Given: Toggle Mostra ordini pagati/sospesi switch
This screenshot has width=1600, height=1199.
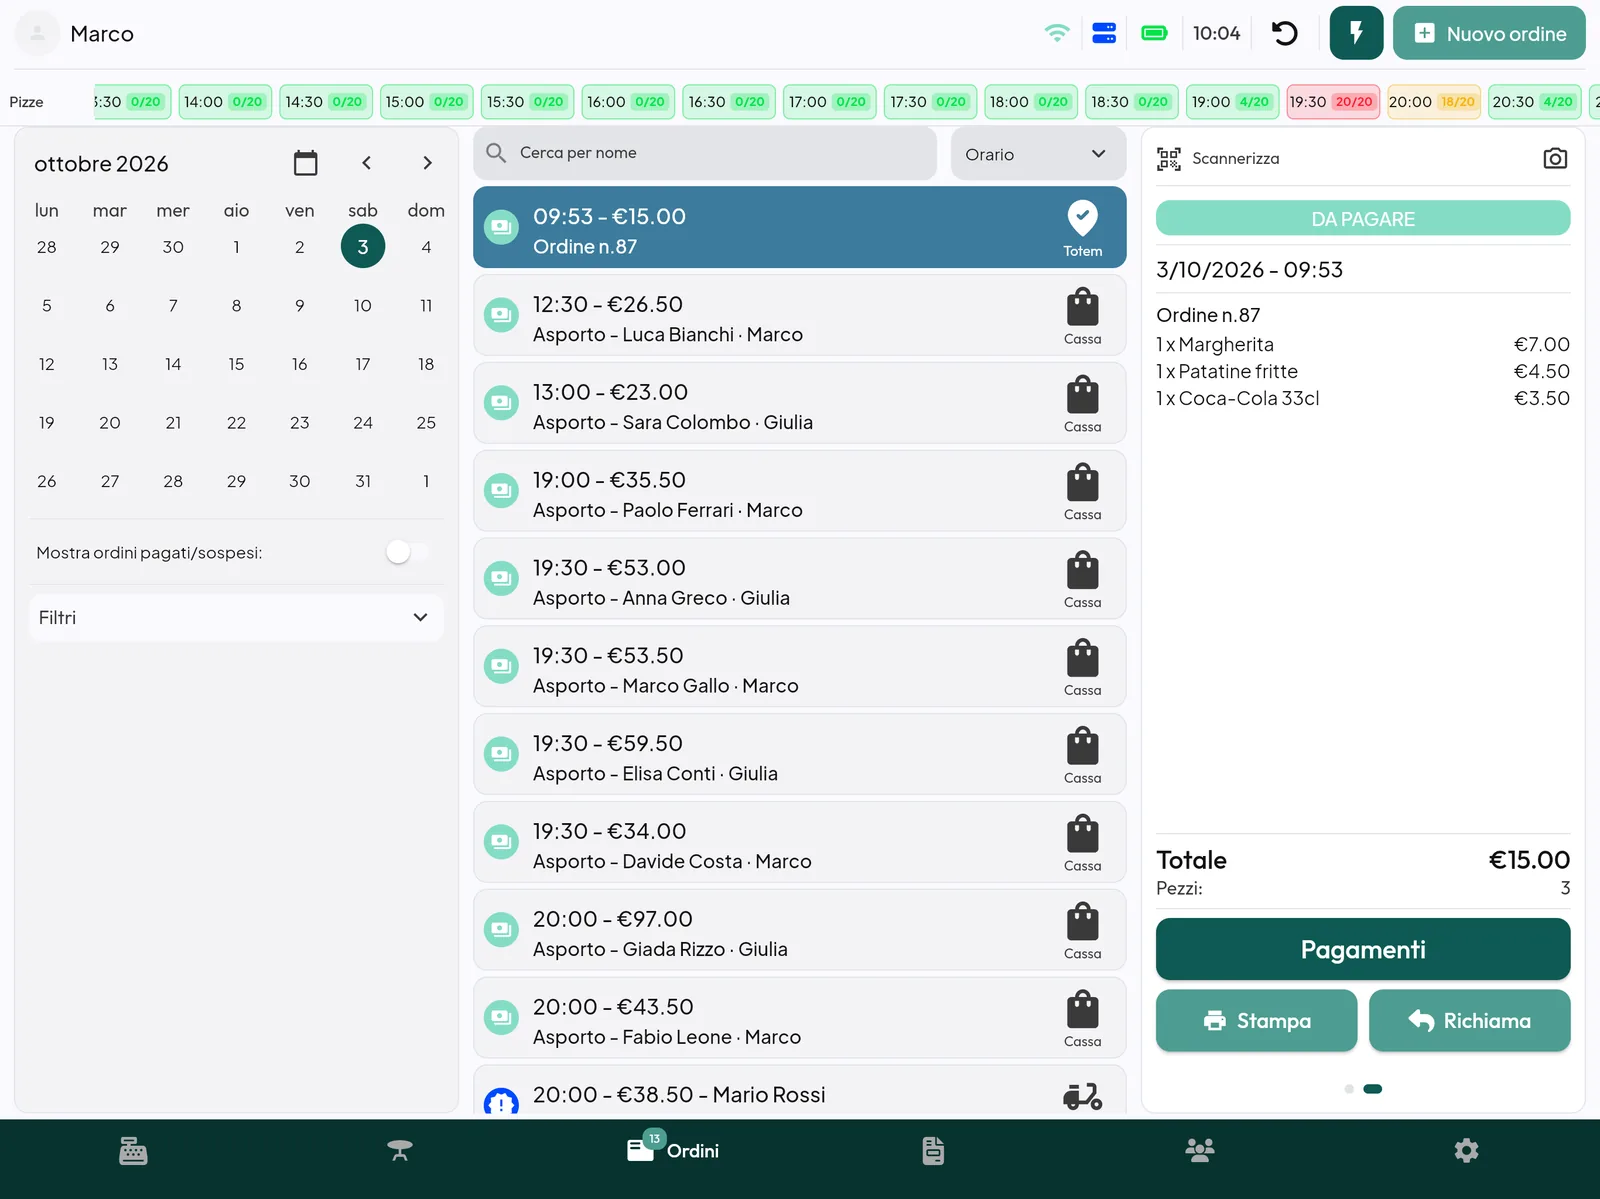Looking at the screenshot, I should point(409,552).
